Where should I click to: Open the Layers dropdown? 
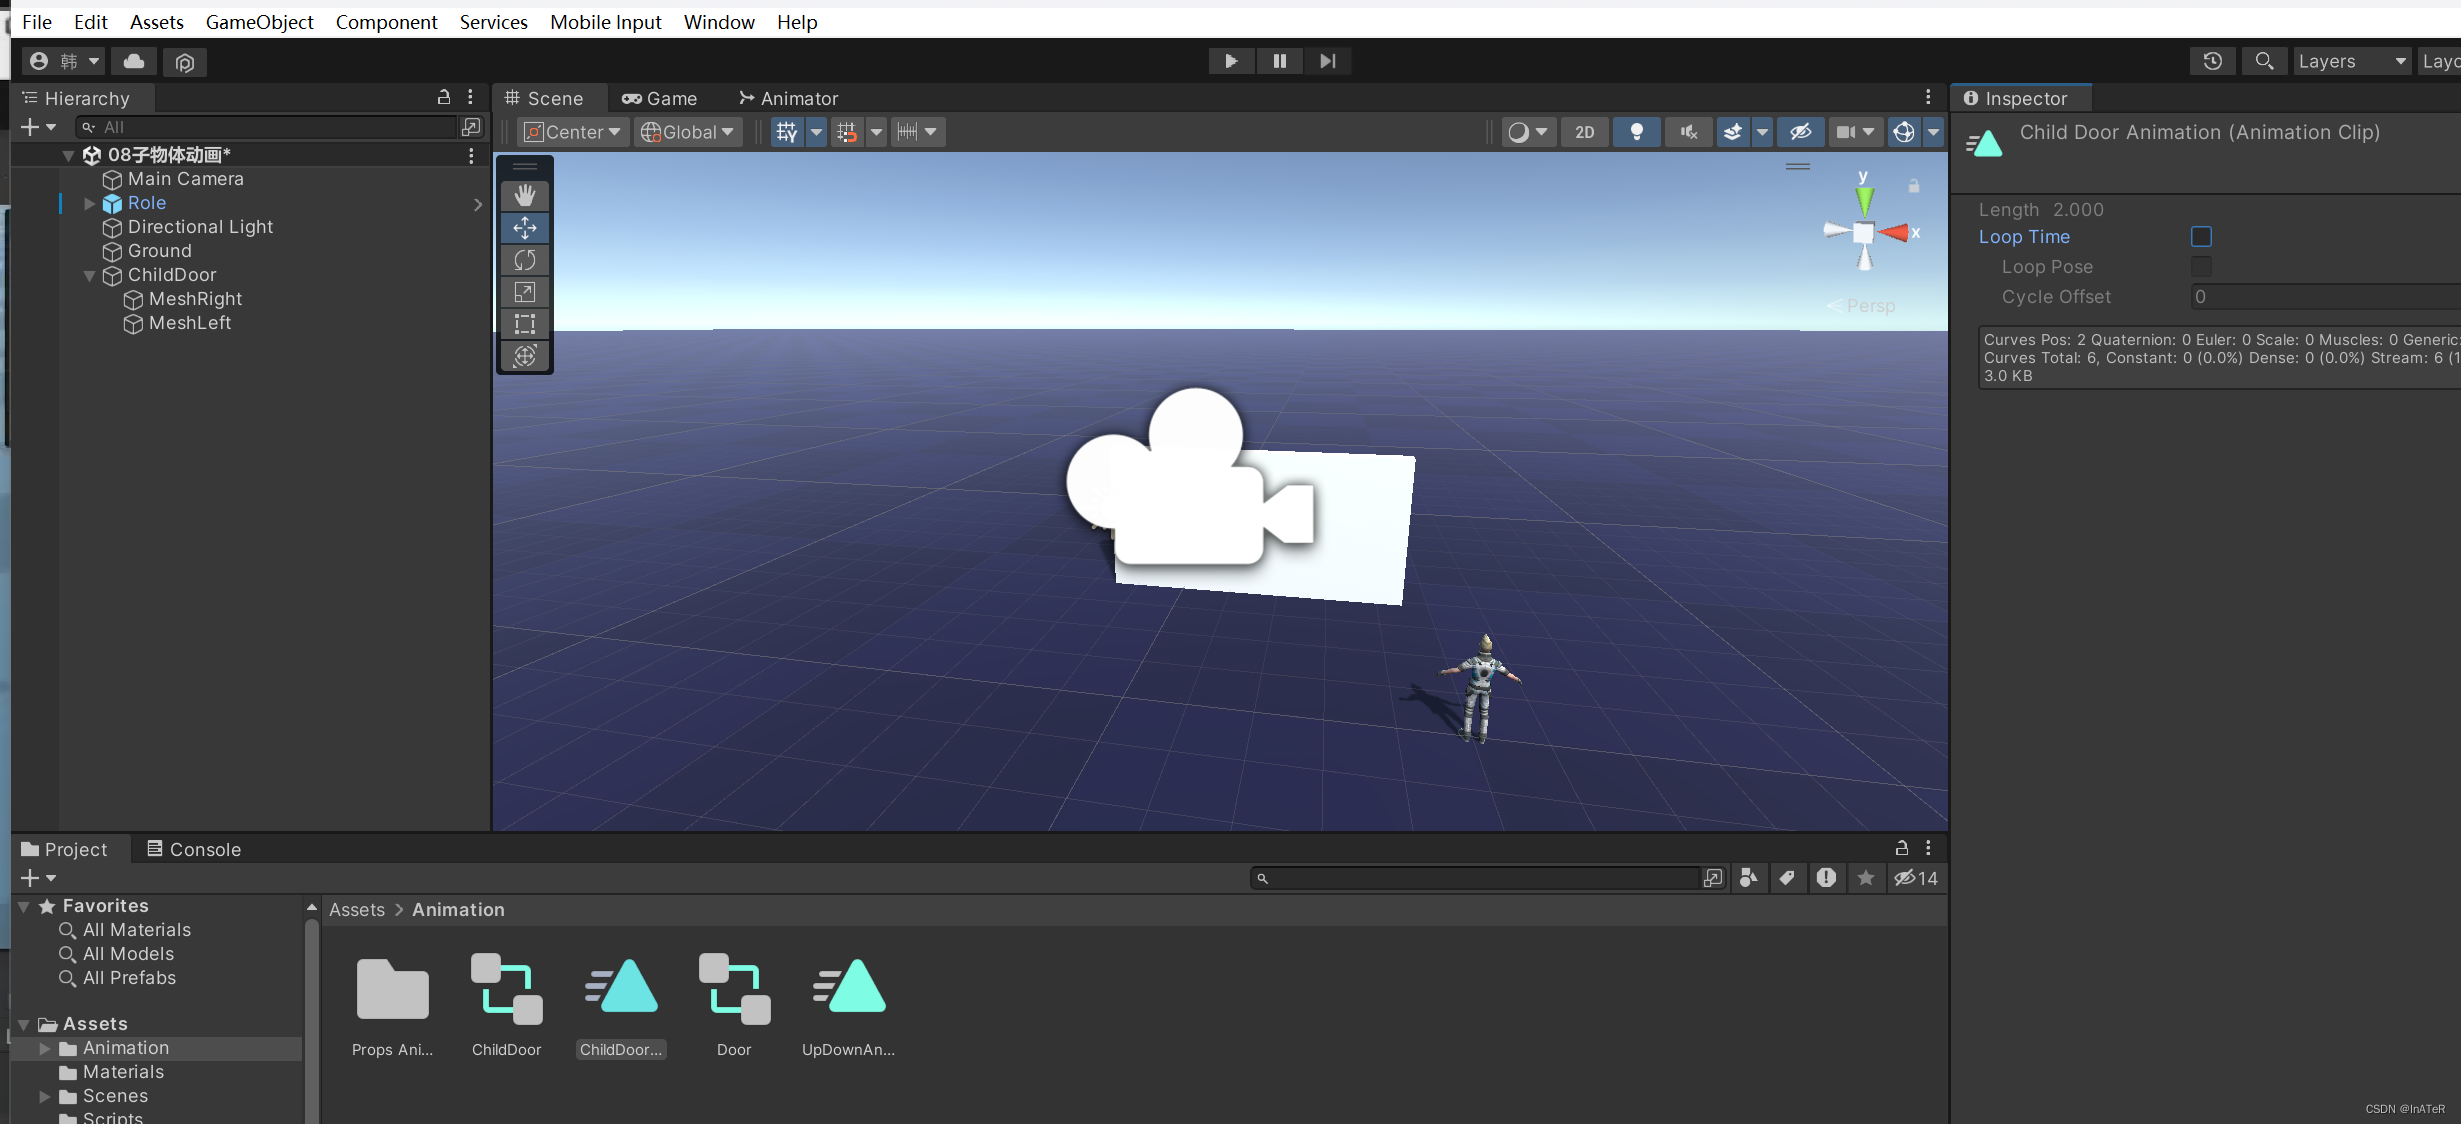click(2351, 61)
